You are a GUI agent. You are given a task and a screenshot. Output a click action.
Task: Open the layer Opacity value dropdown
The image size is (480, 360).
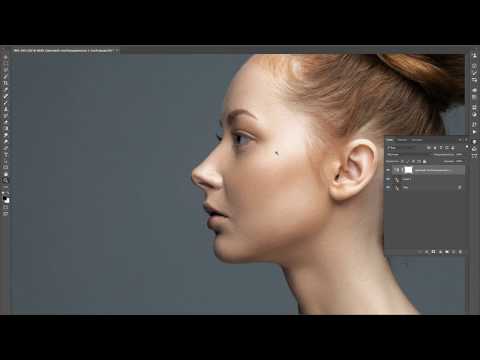[x=459, y=155]
